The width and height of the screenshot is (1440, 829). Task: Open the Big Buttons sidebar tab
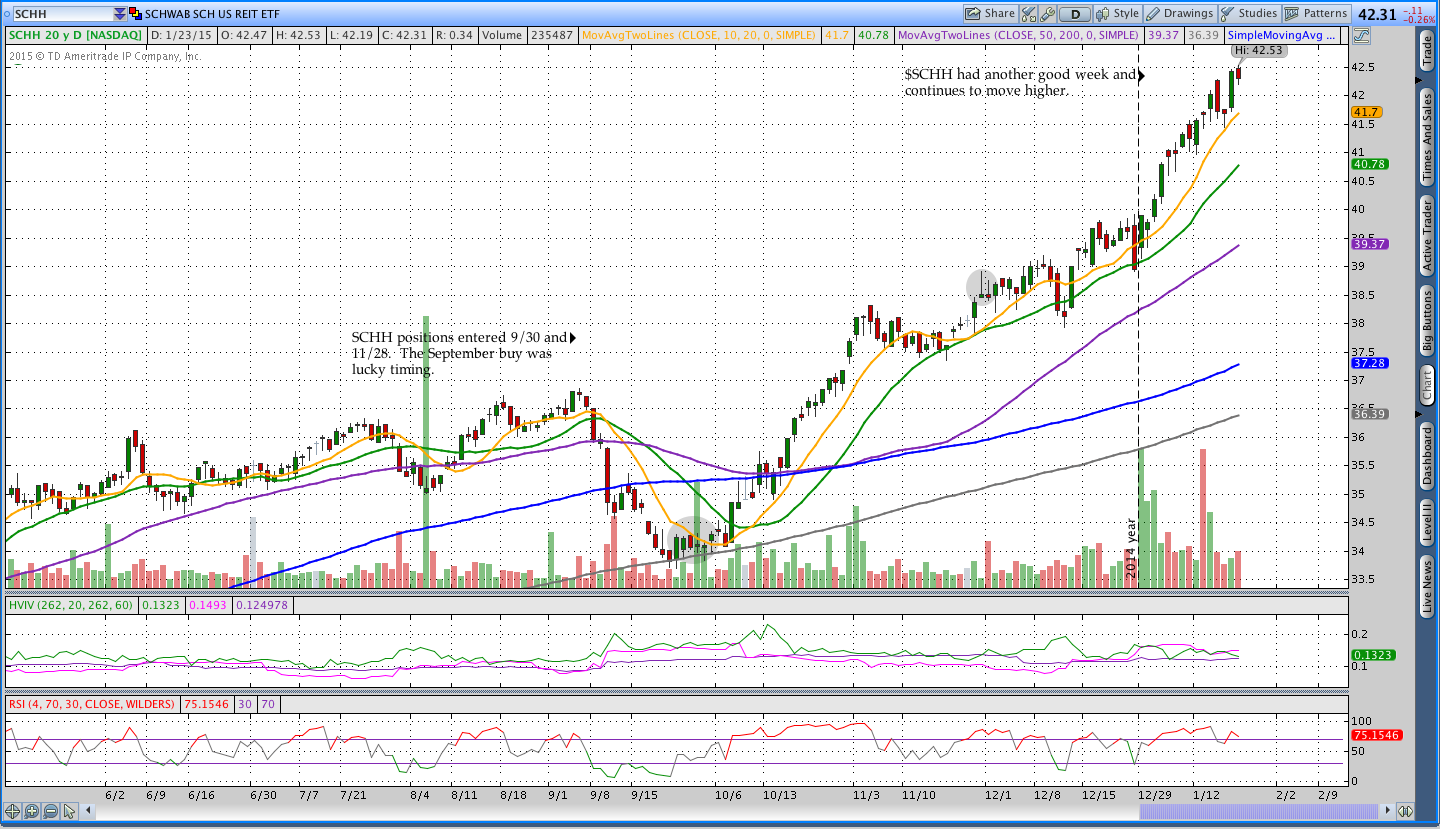[1427, 320]
